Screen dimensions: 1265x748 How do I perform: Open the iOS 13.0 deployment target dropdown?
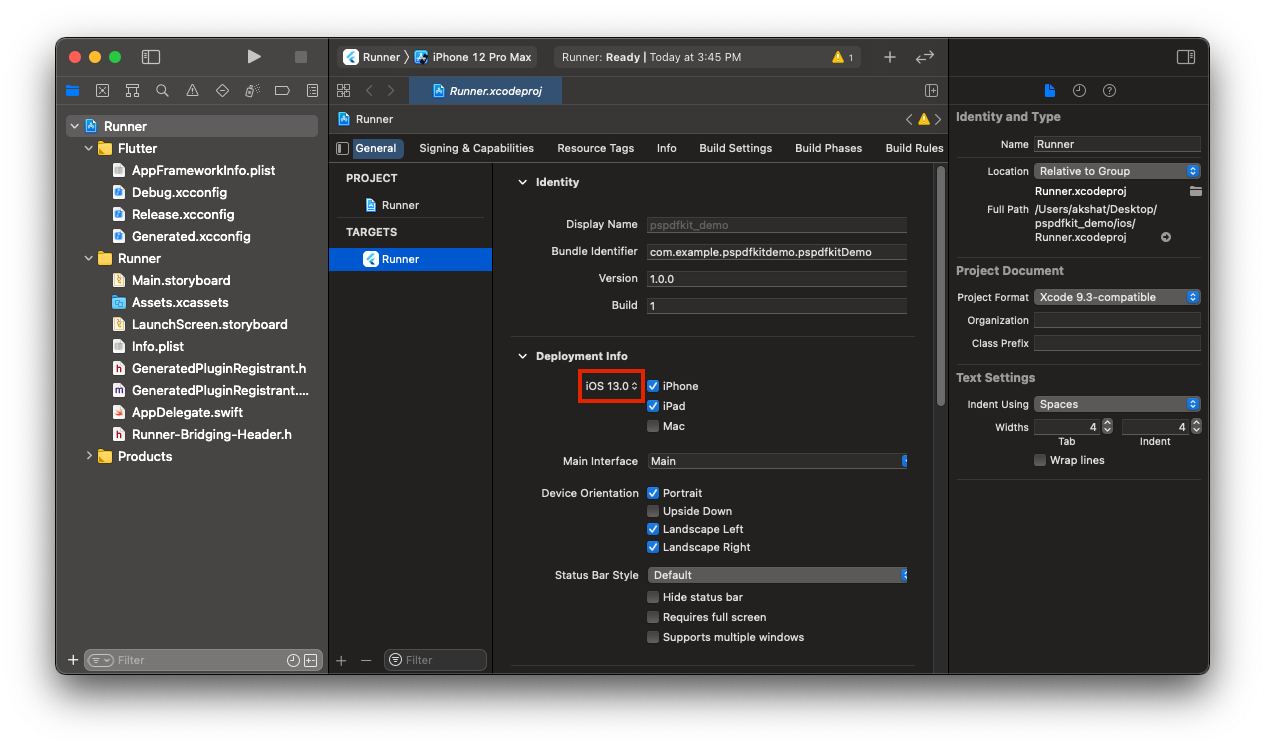tap(611, 386)
